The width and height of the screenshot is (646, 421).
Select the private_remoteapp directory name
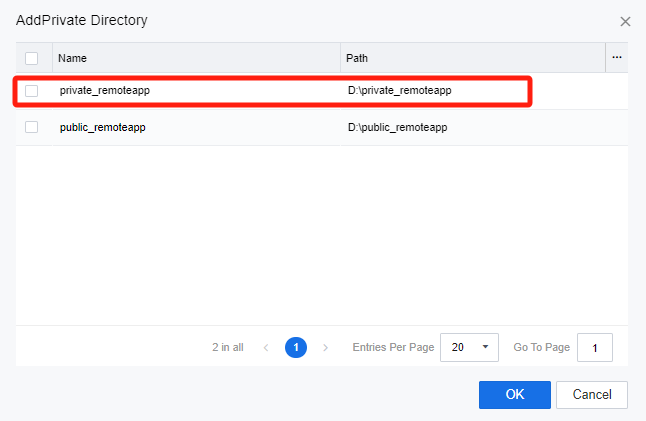point(104,91)
